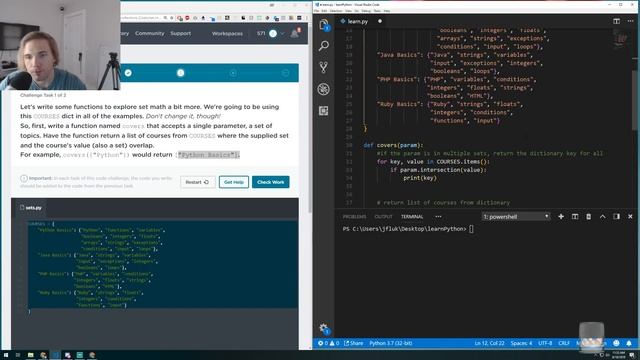Open the third step in challenge progress bar
The height and width of the screenshot is (360, 640).
233,73
